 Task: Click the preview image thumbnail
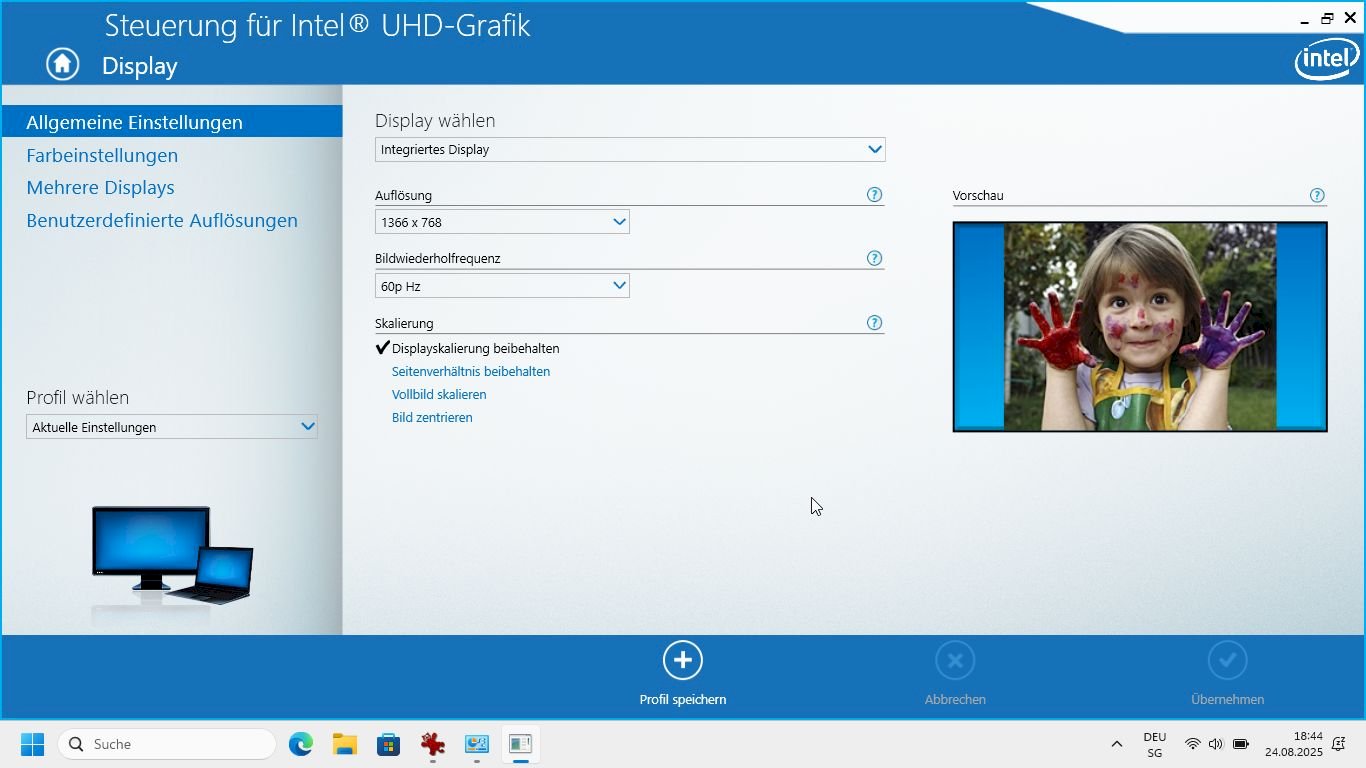1139,327
